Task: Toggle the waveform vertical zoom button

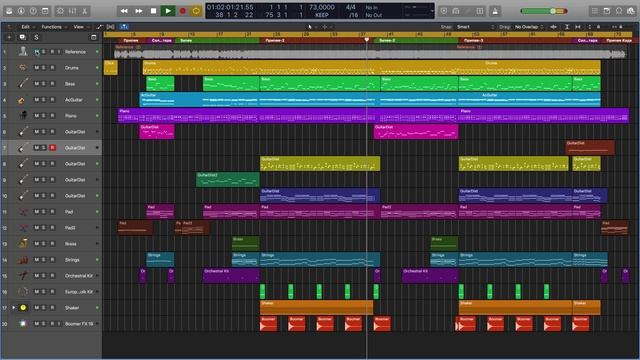Action: point(553,27)
